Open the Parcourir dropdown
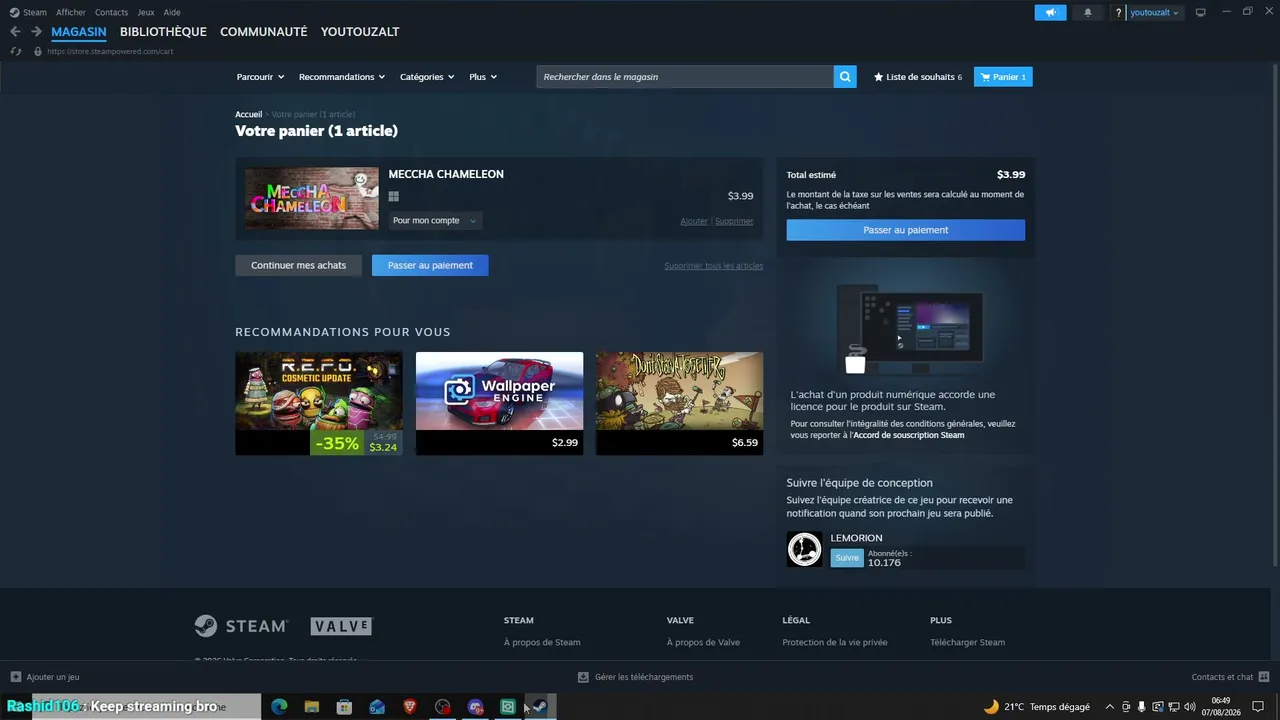The image size is (1280, 720). 260,77
